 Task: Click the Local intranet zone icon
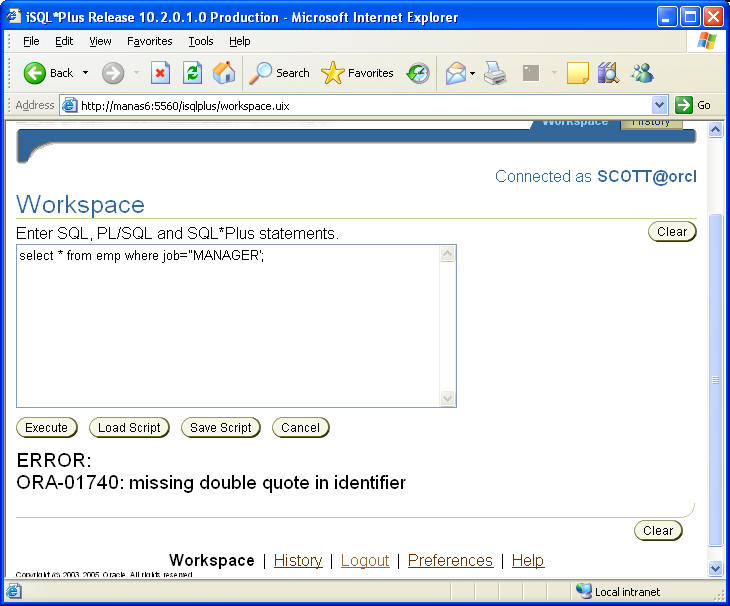[583, 592]
